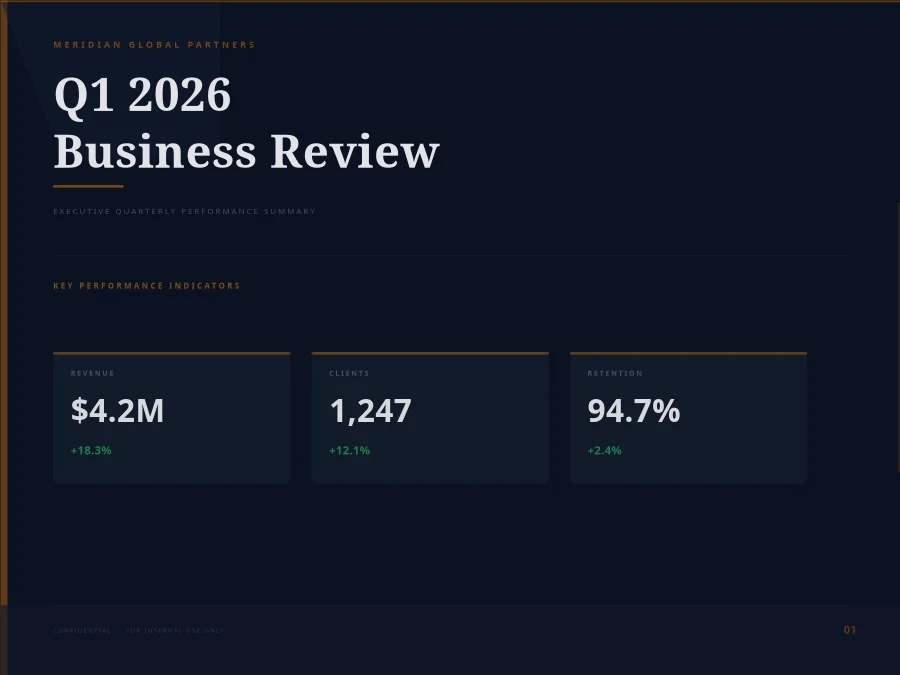This screenshot has width=900, height=675.
Task: Click the "+12.1%" clients change figure
Action: pyautogui.click(x=349, y=451)
